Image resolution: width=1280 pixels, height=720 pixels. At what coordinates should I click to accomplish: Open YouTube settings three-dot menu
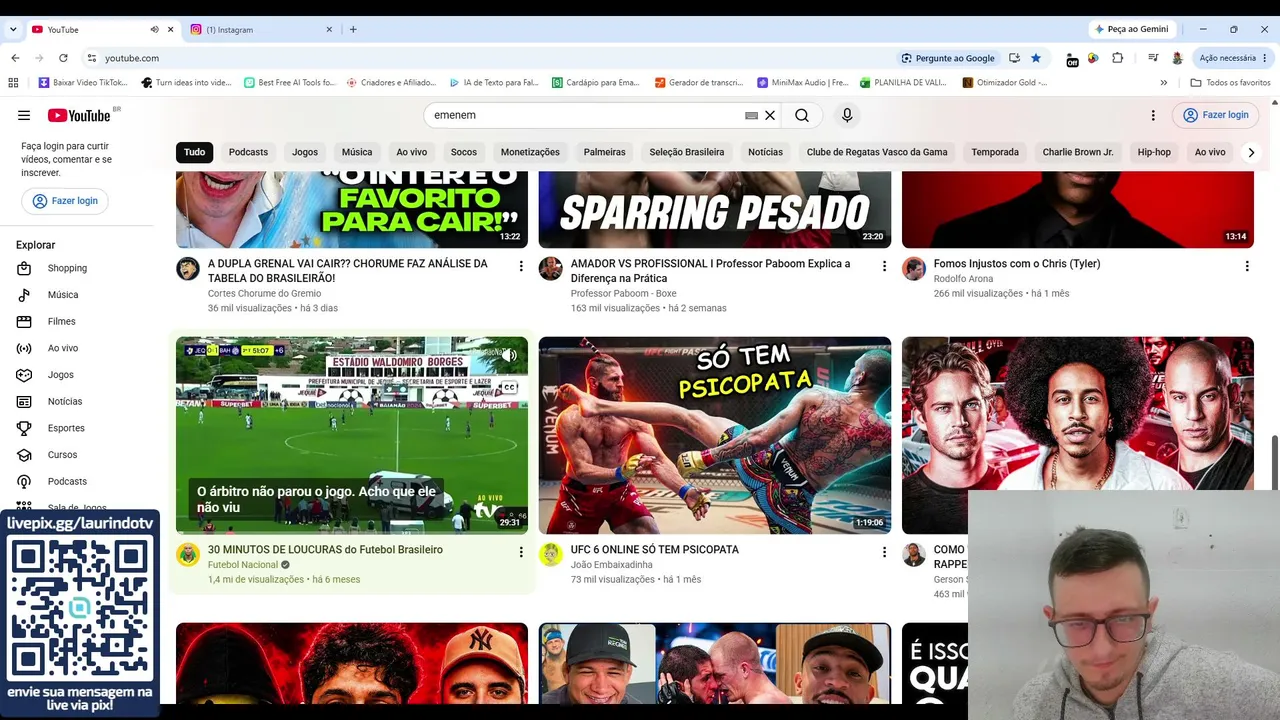click(x=1153, y=115)
